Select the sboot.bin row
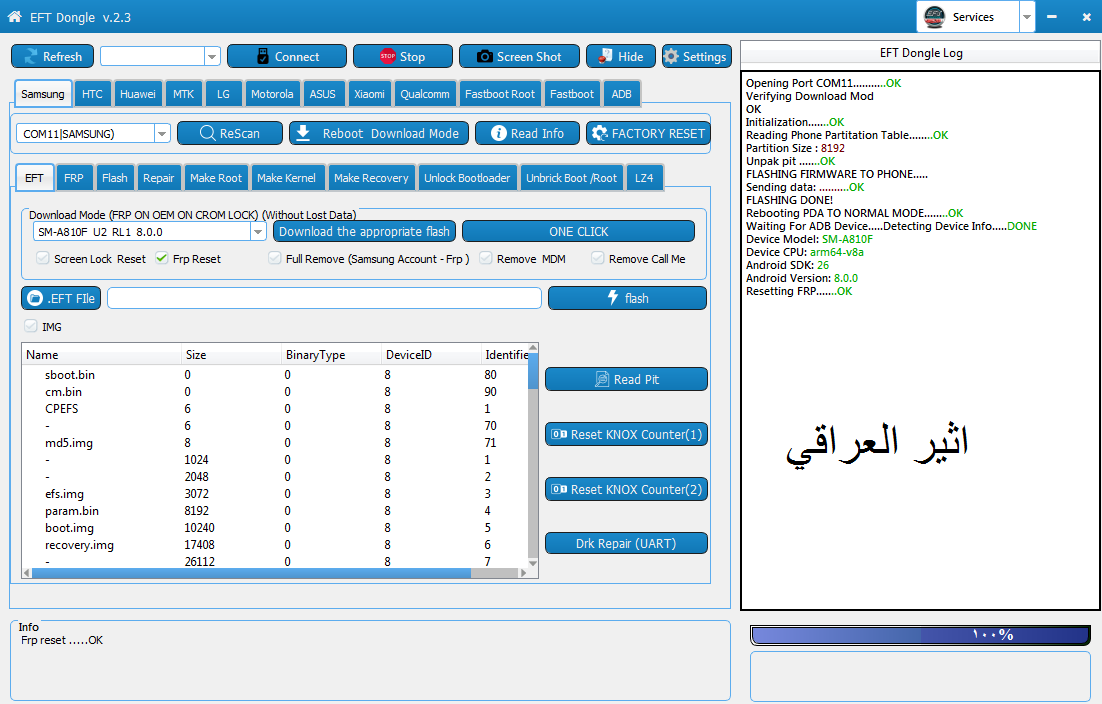 [275, 374]
